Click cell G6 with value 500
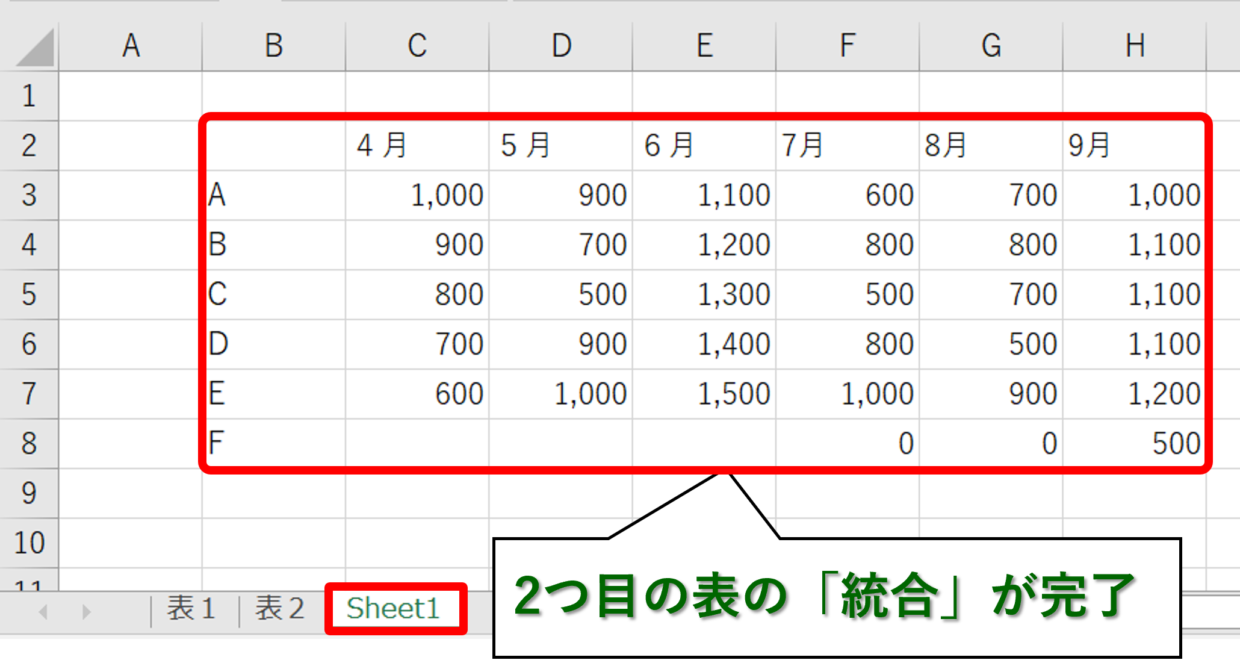This screenshot has height=663, width=1240. click(x=991, y=344)
